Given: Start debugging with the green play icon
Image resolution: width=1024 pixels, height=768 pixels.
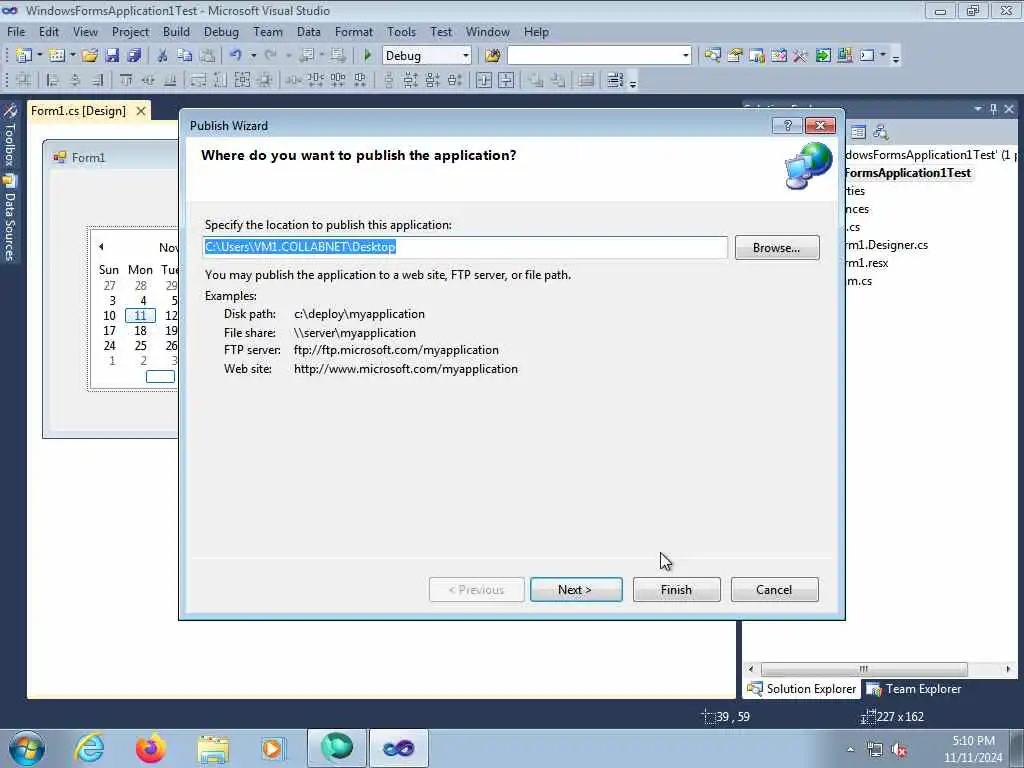Looking at the screenshot, I should coord(367,56).
